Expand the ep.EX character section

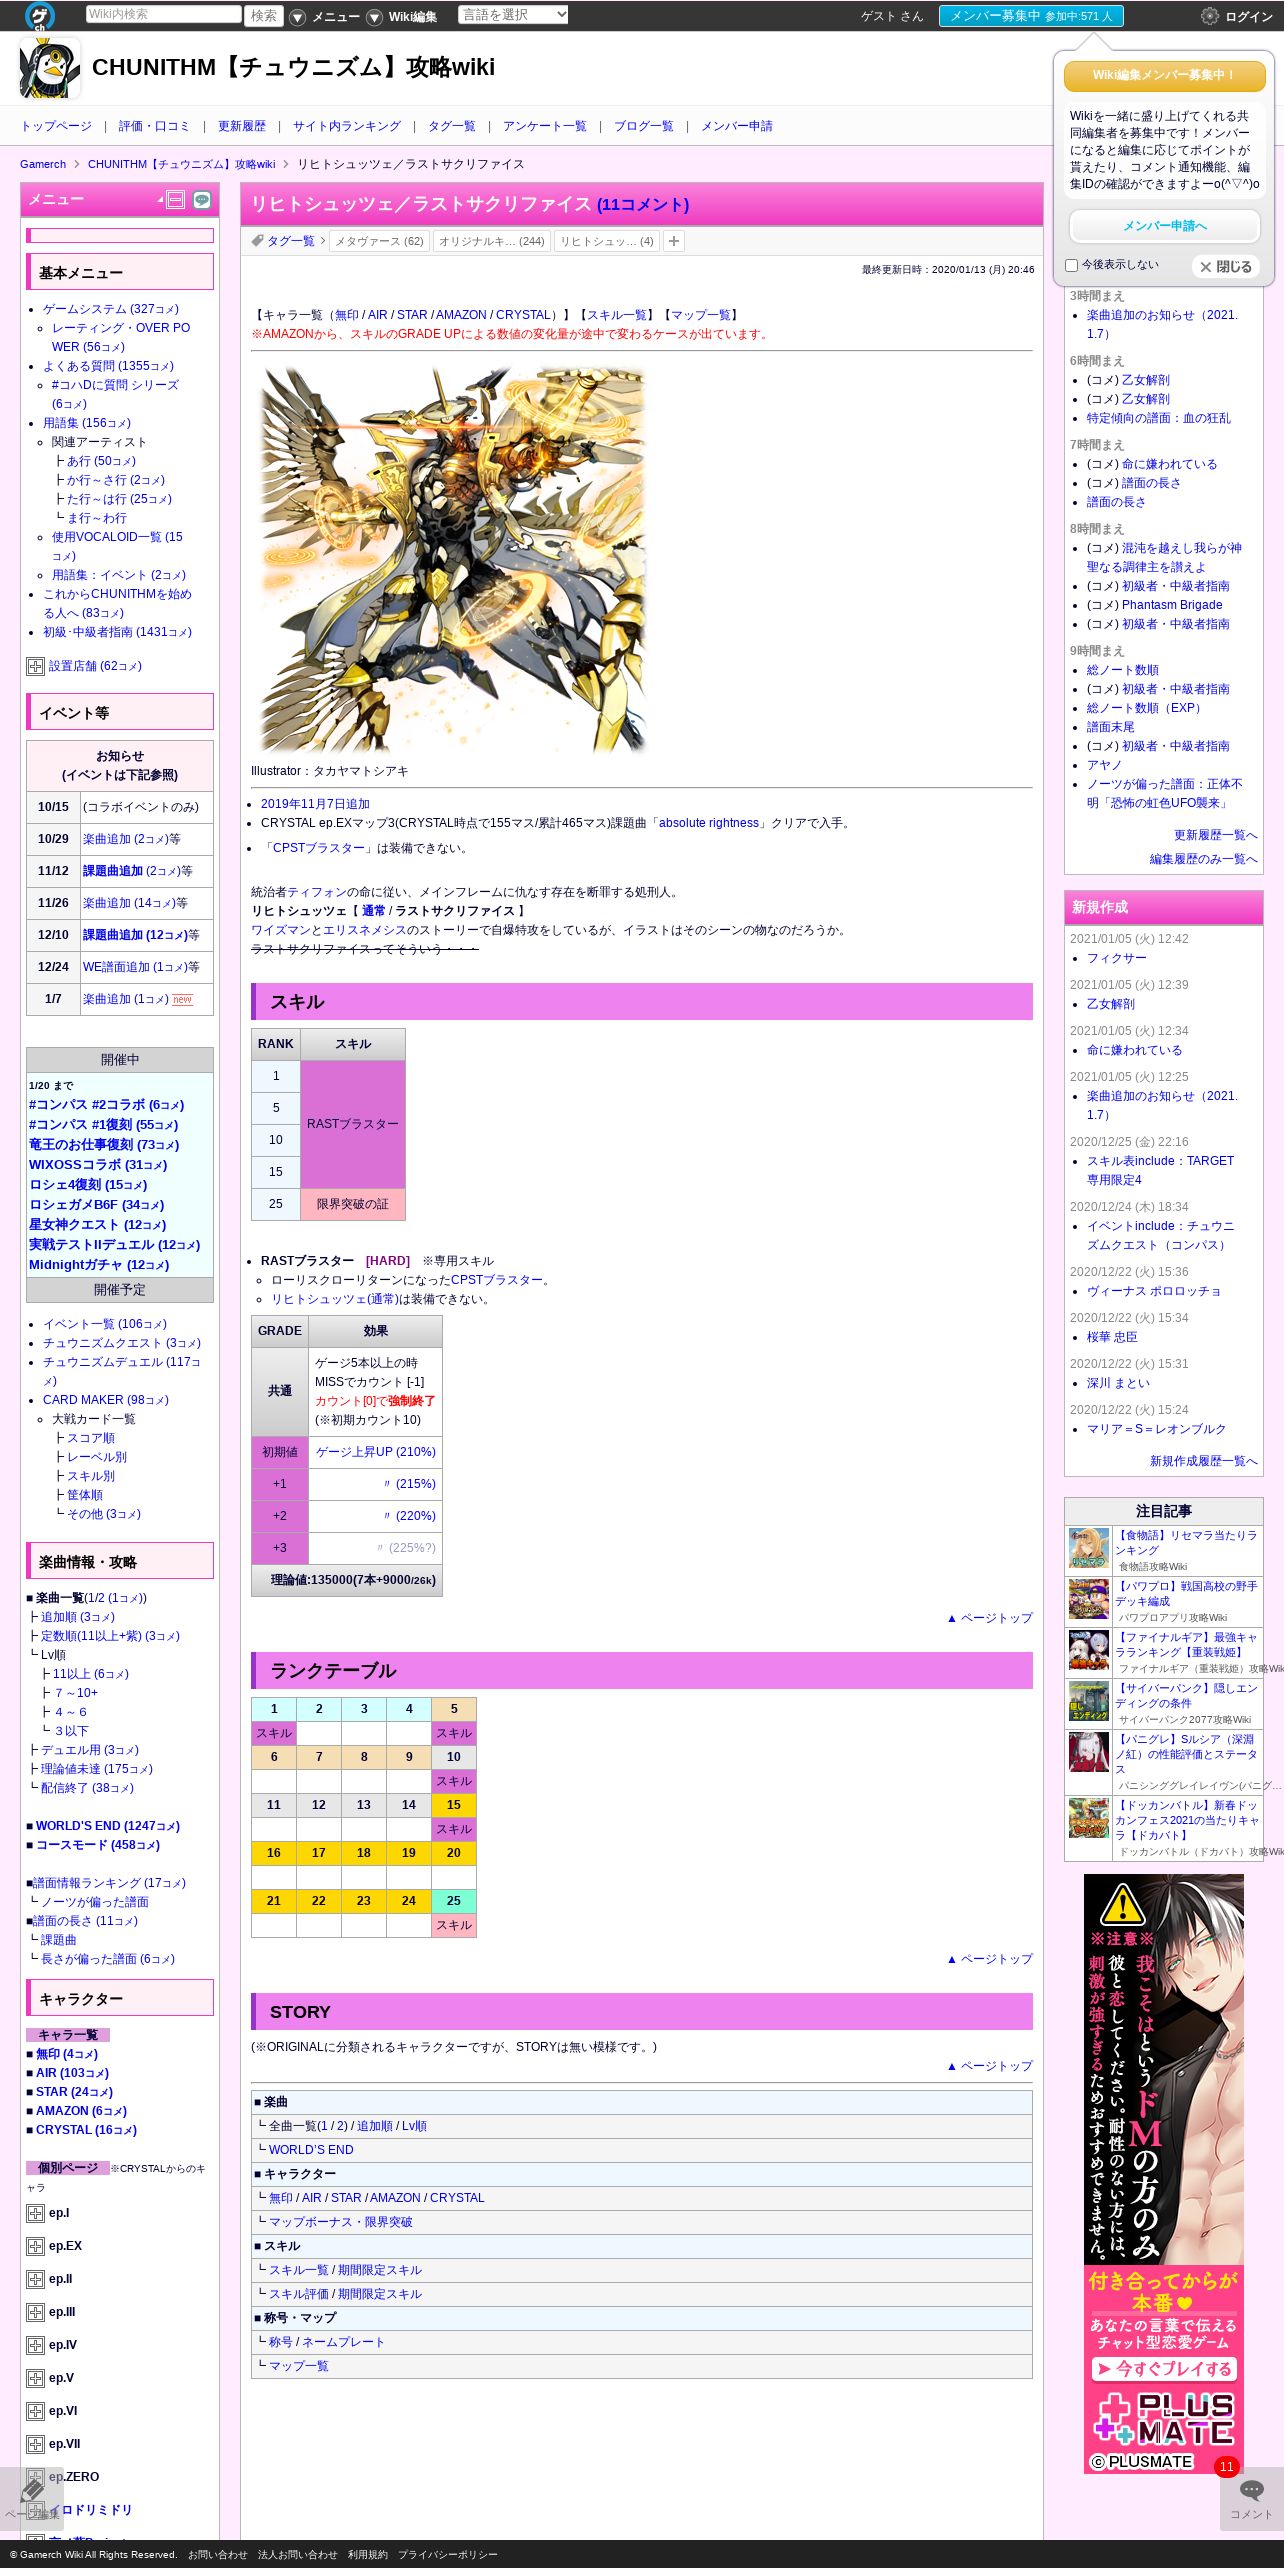pos(35,2247)
